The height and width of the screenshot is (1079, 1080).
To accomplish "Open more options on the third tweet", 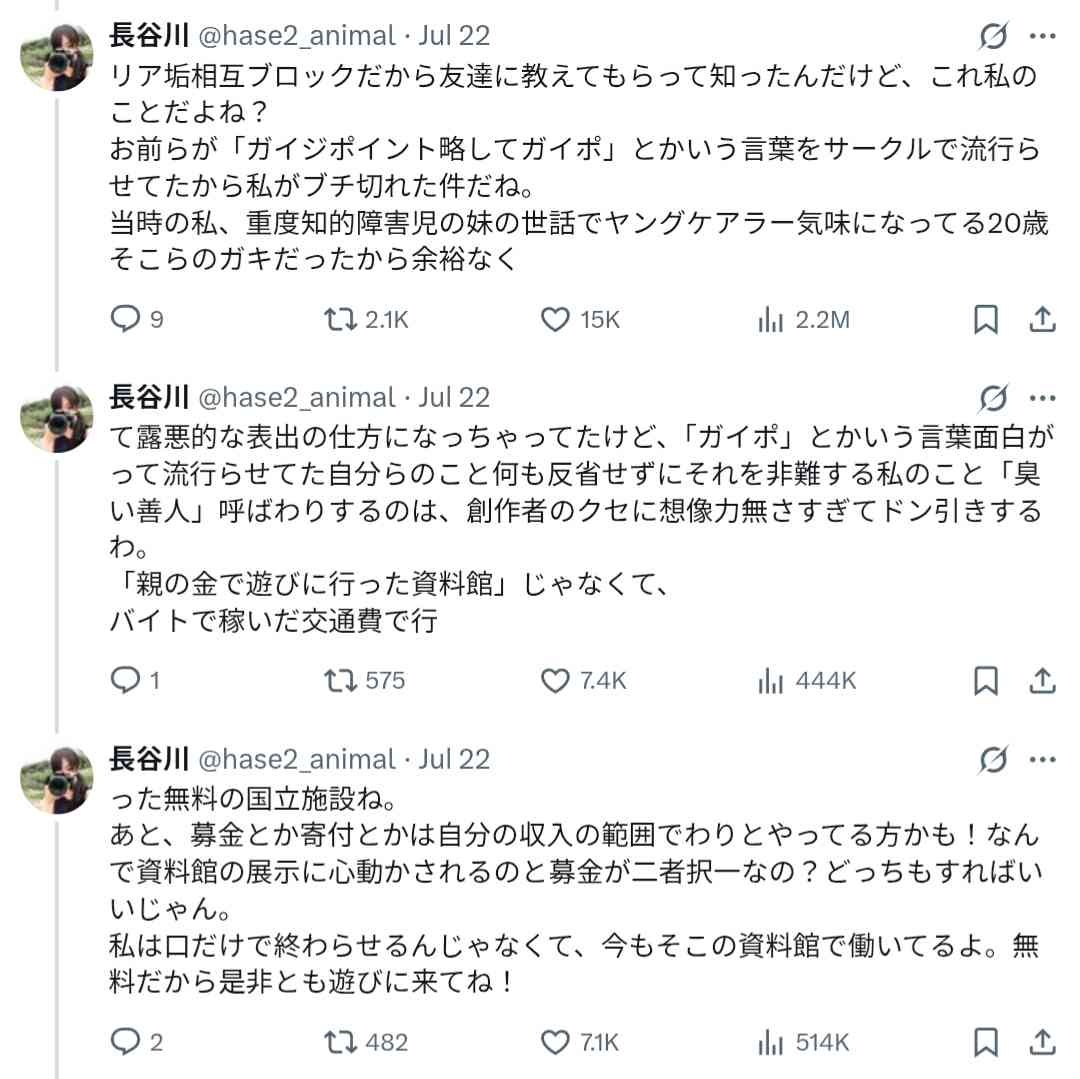I will [x=1042, y=760].
